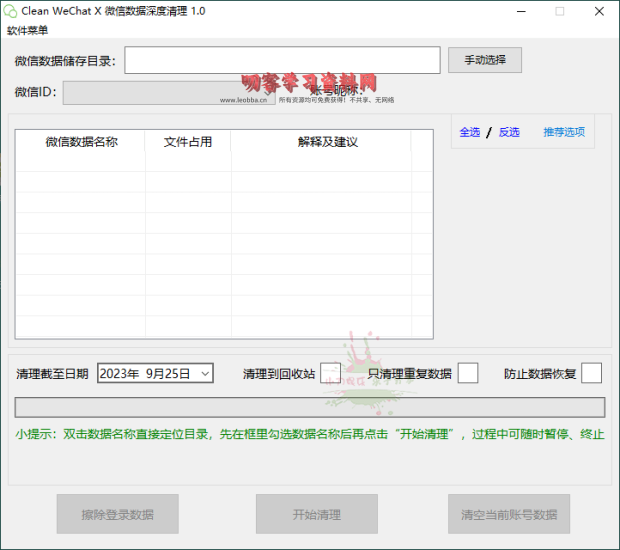Screen dimensions: 620x550
Task: Open the 微信ID dropdown
Action: [x=169, y=93]
